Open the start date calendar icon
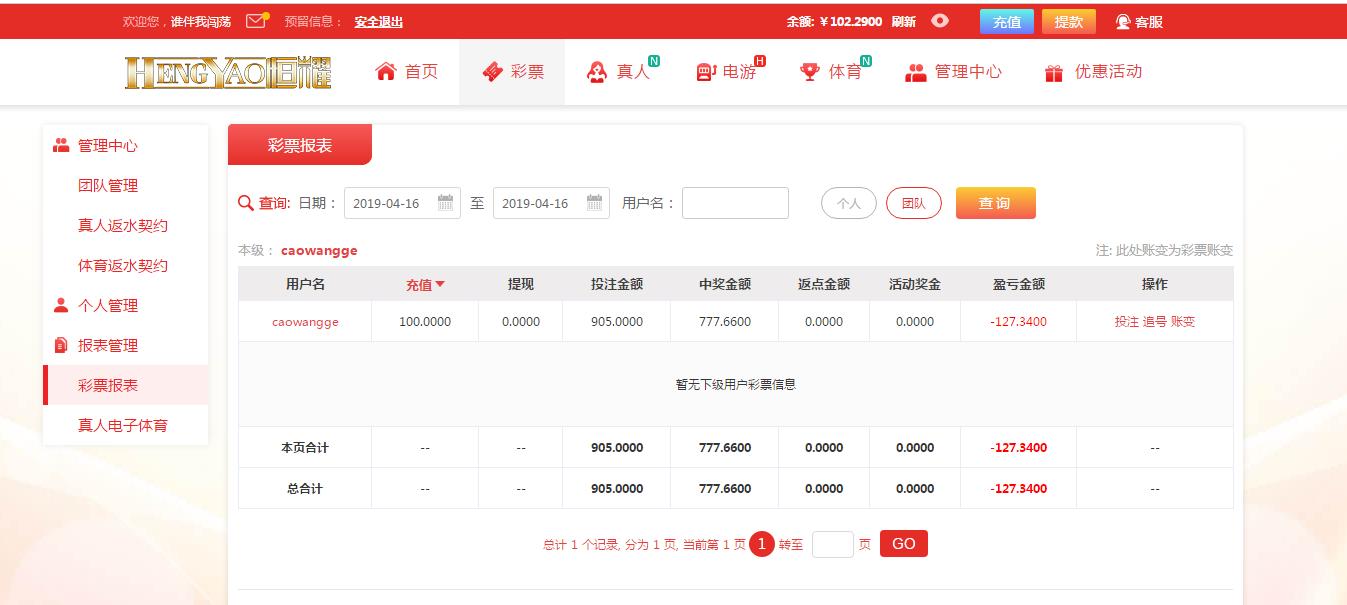The image size is (1347, 605). pyautogui.click(x=446, y=203)
